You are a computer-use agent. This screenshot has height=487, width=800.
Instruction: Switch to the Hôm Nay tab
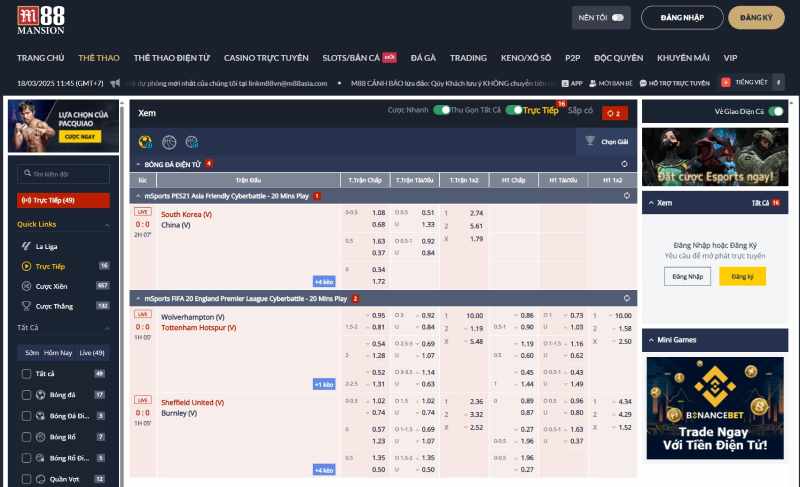(x=58, y=352)
